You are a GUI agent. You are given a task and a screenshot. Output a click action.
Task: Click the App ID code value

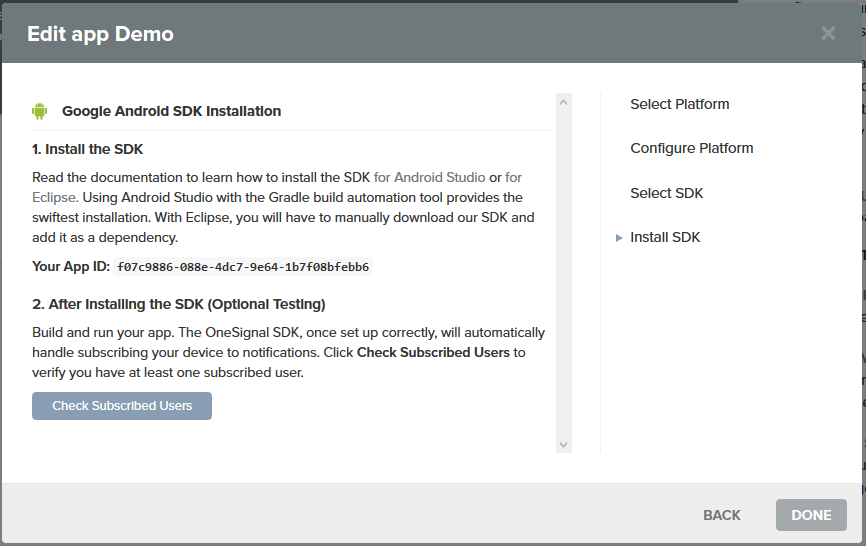(x=243, y=267)
